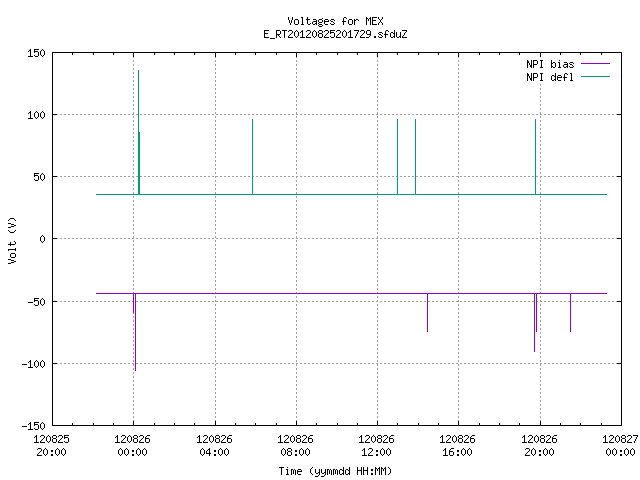Image resolution: width=640 pixels, height=480 pixels.
Task: Click the x-axis tick '120826 04:00'
Action: tap(214, 446)
